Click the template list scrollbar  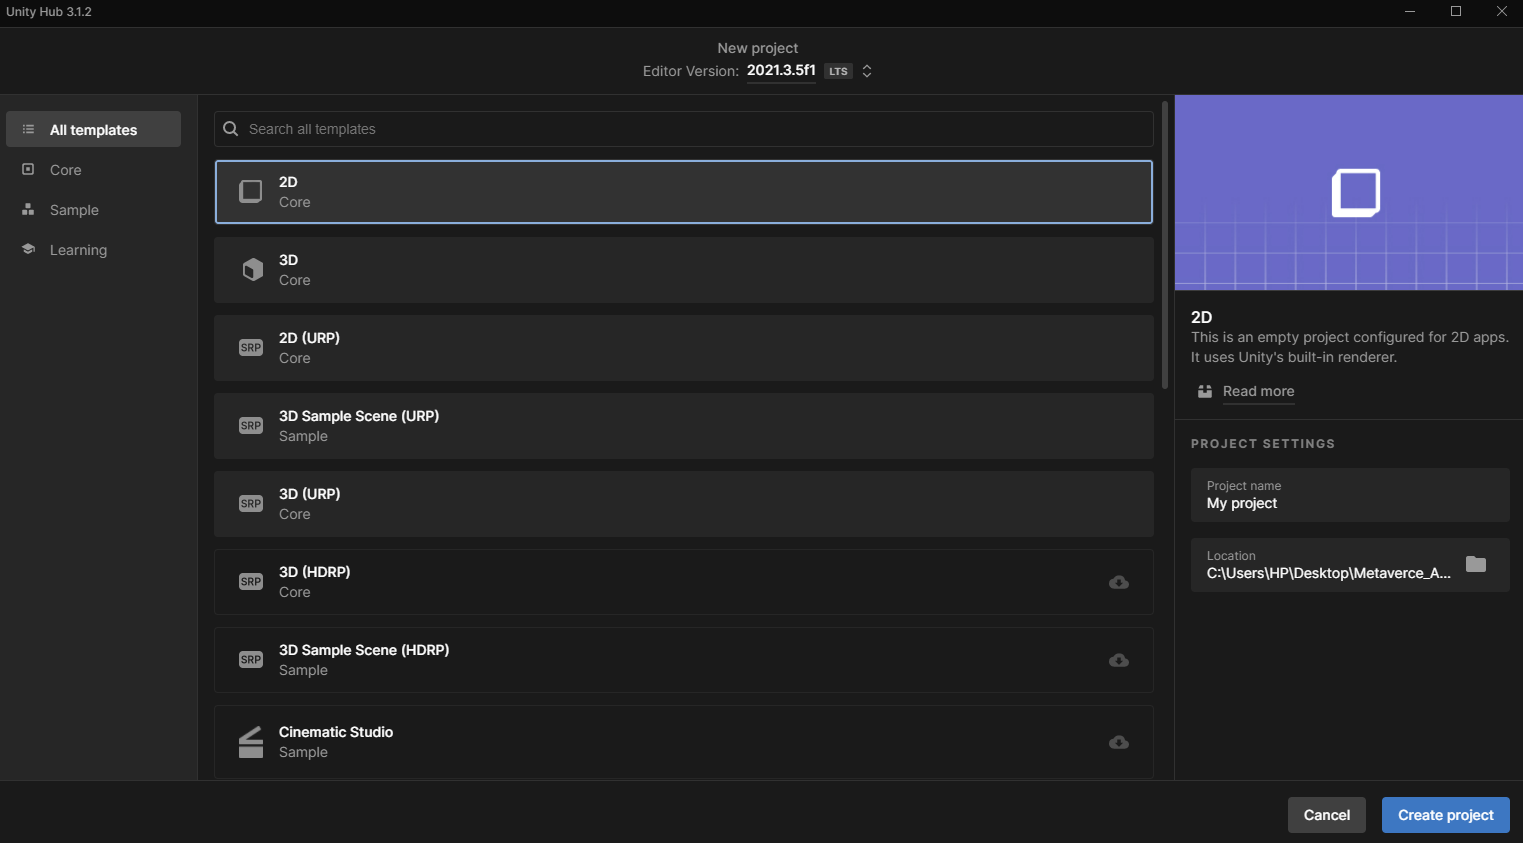[1165, 245]
